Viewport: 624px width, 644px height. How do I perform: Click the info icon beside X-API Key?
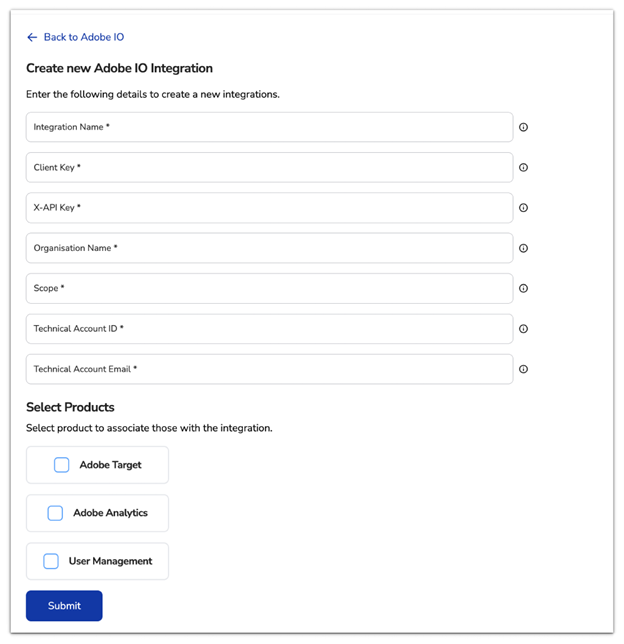[523, 208]
